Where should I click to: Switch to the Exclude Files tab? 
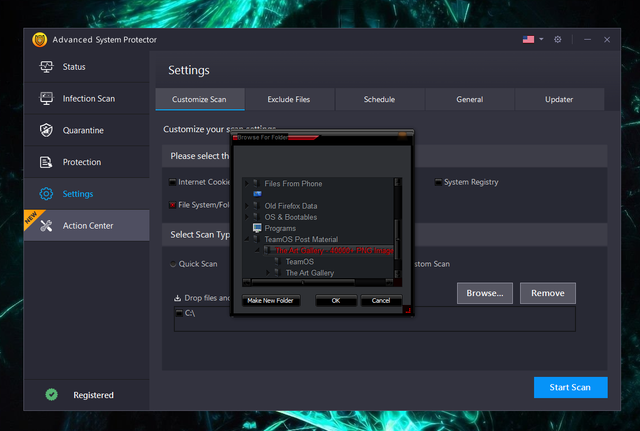pyautogui.click(x=289, y=99)
